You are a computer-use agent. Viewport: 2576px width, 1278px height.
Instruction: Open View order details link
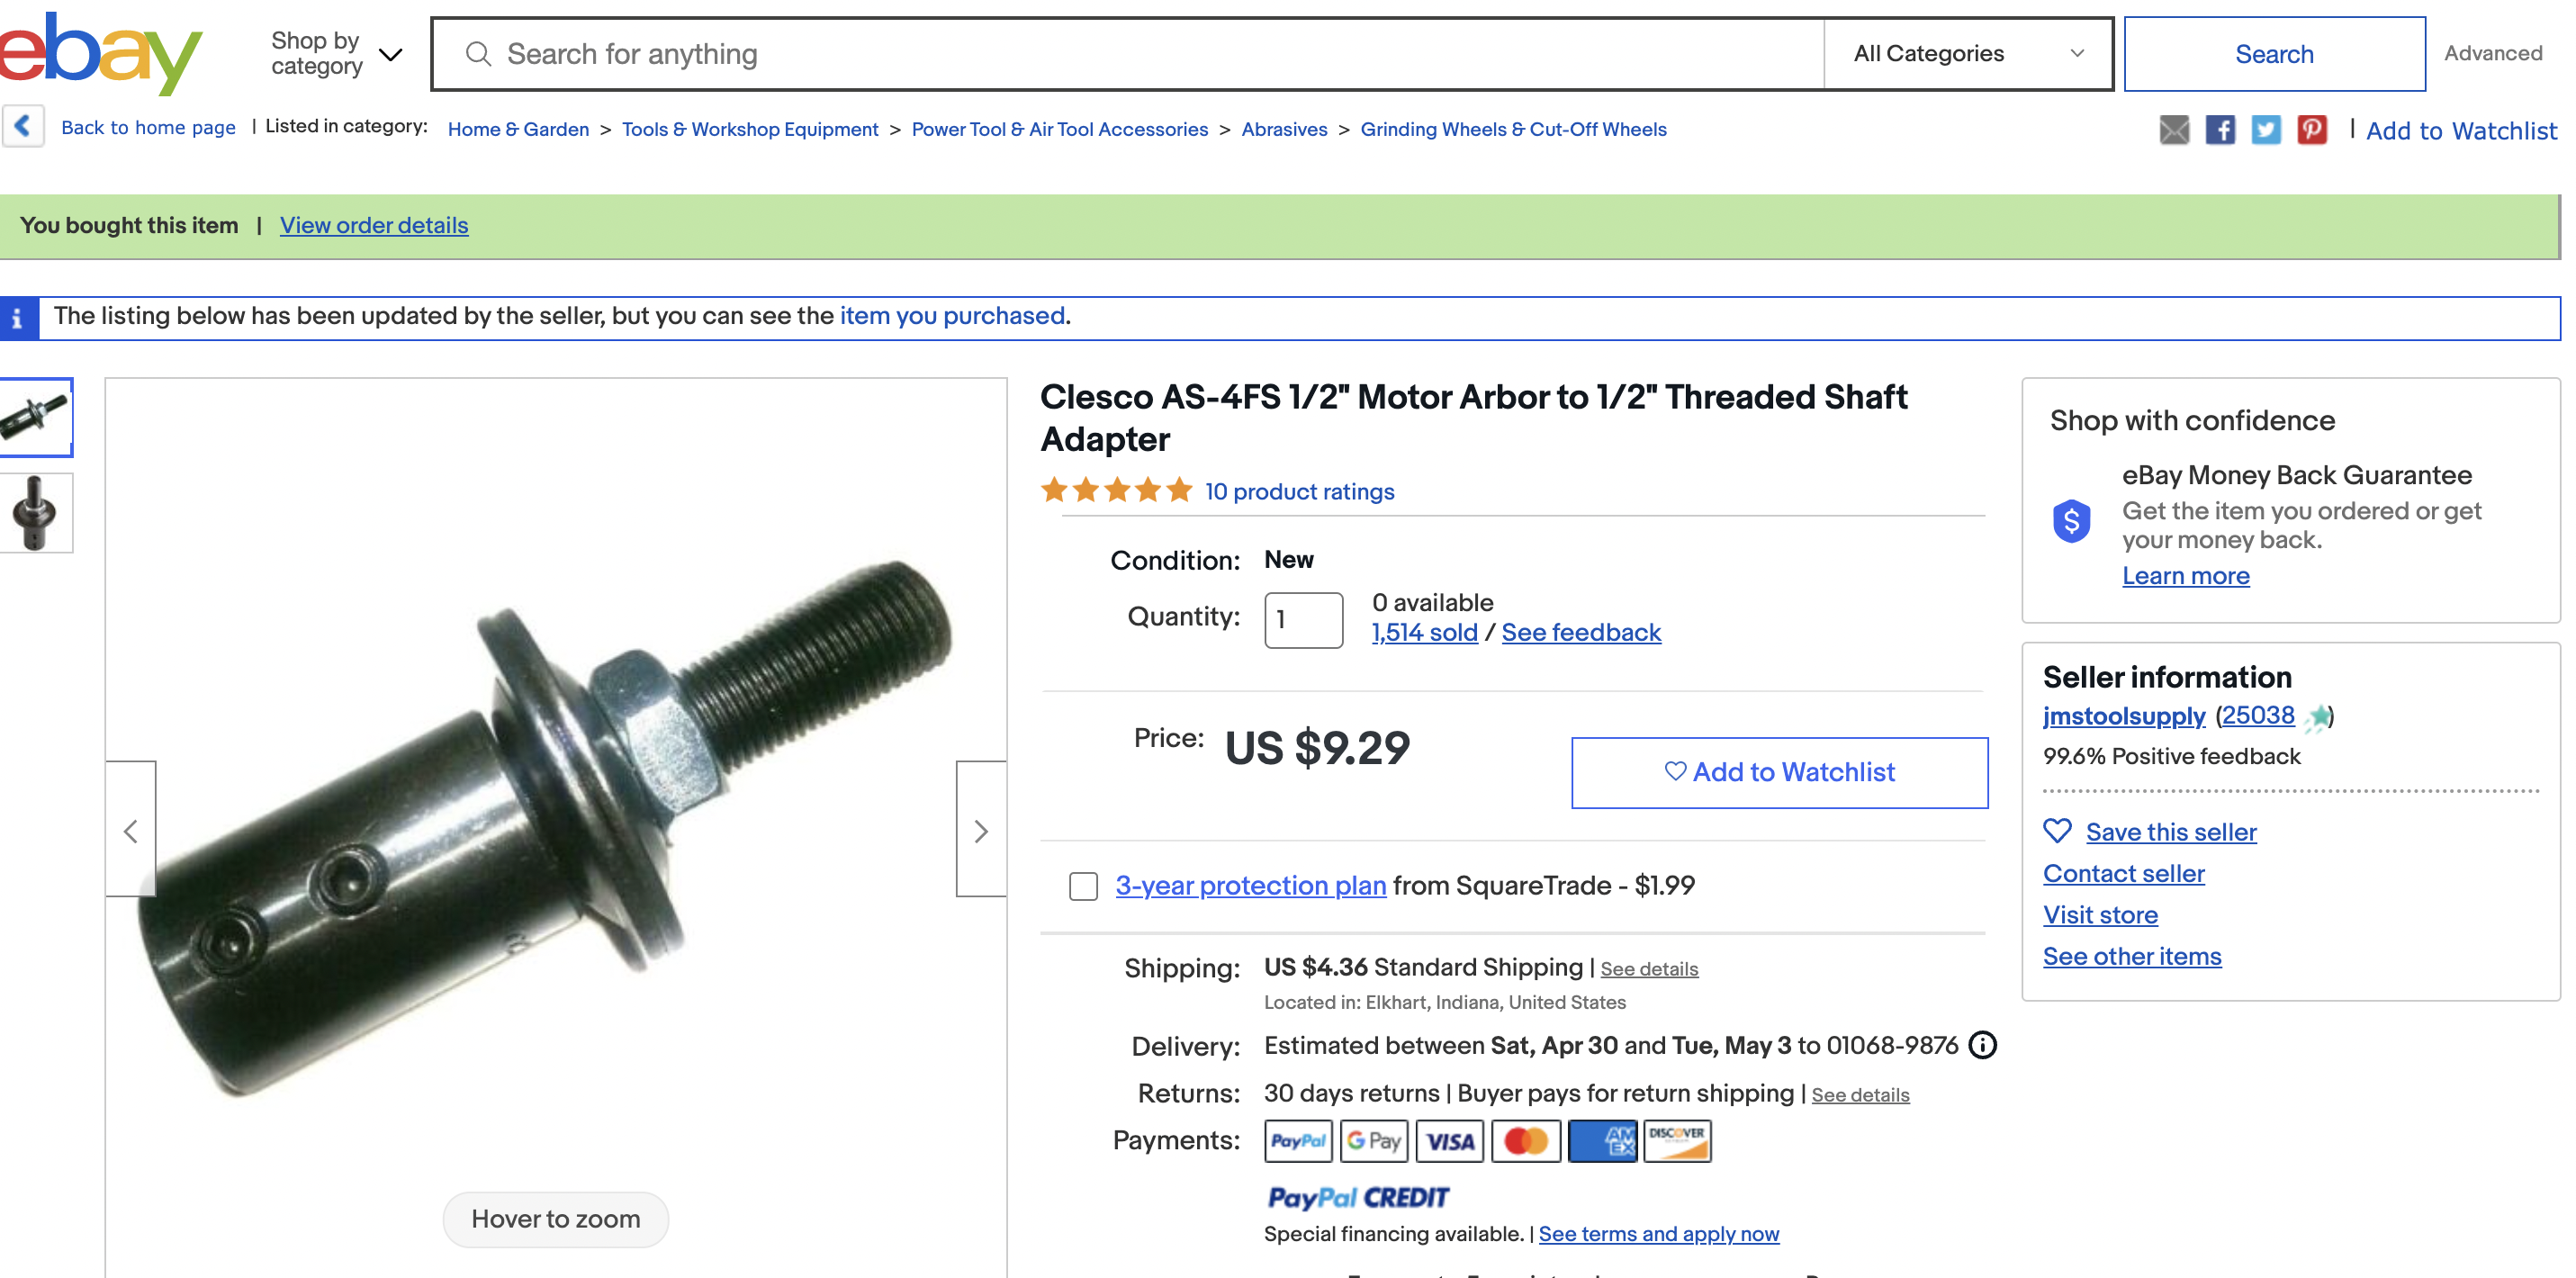[373, 226]
